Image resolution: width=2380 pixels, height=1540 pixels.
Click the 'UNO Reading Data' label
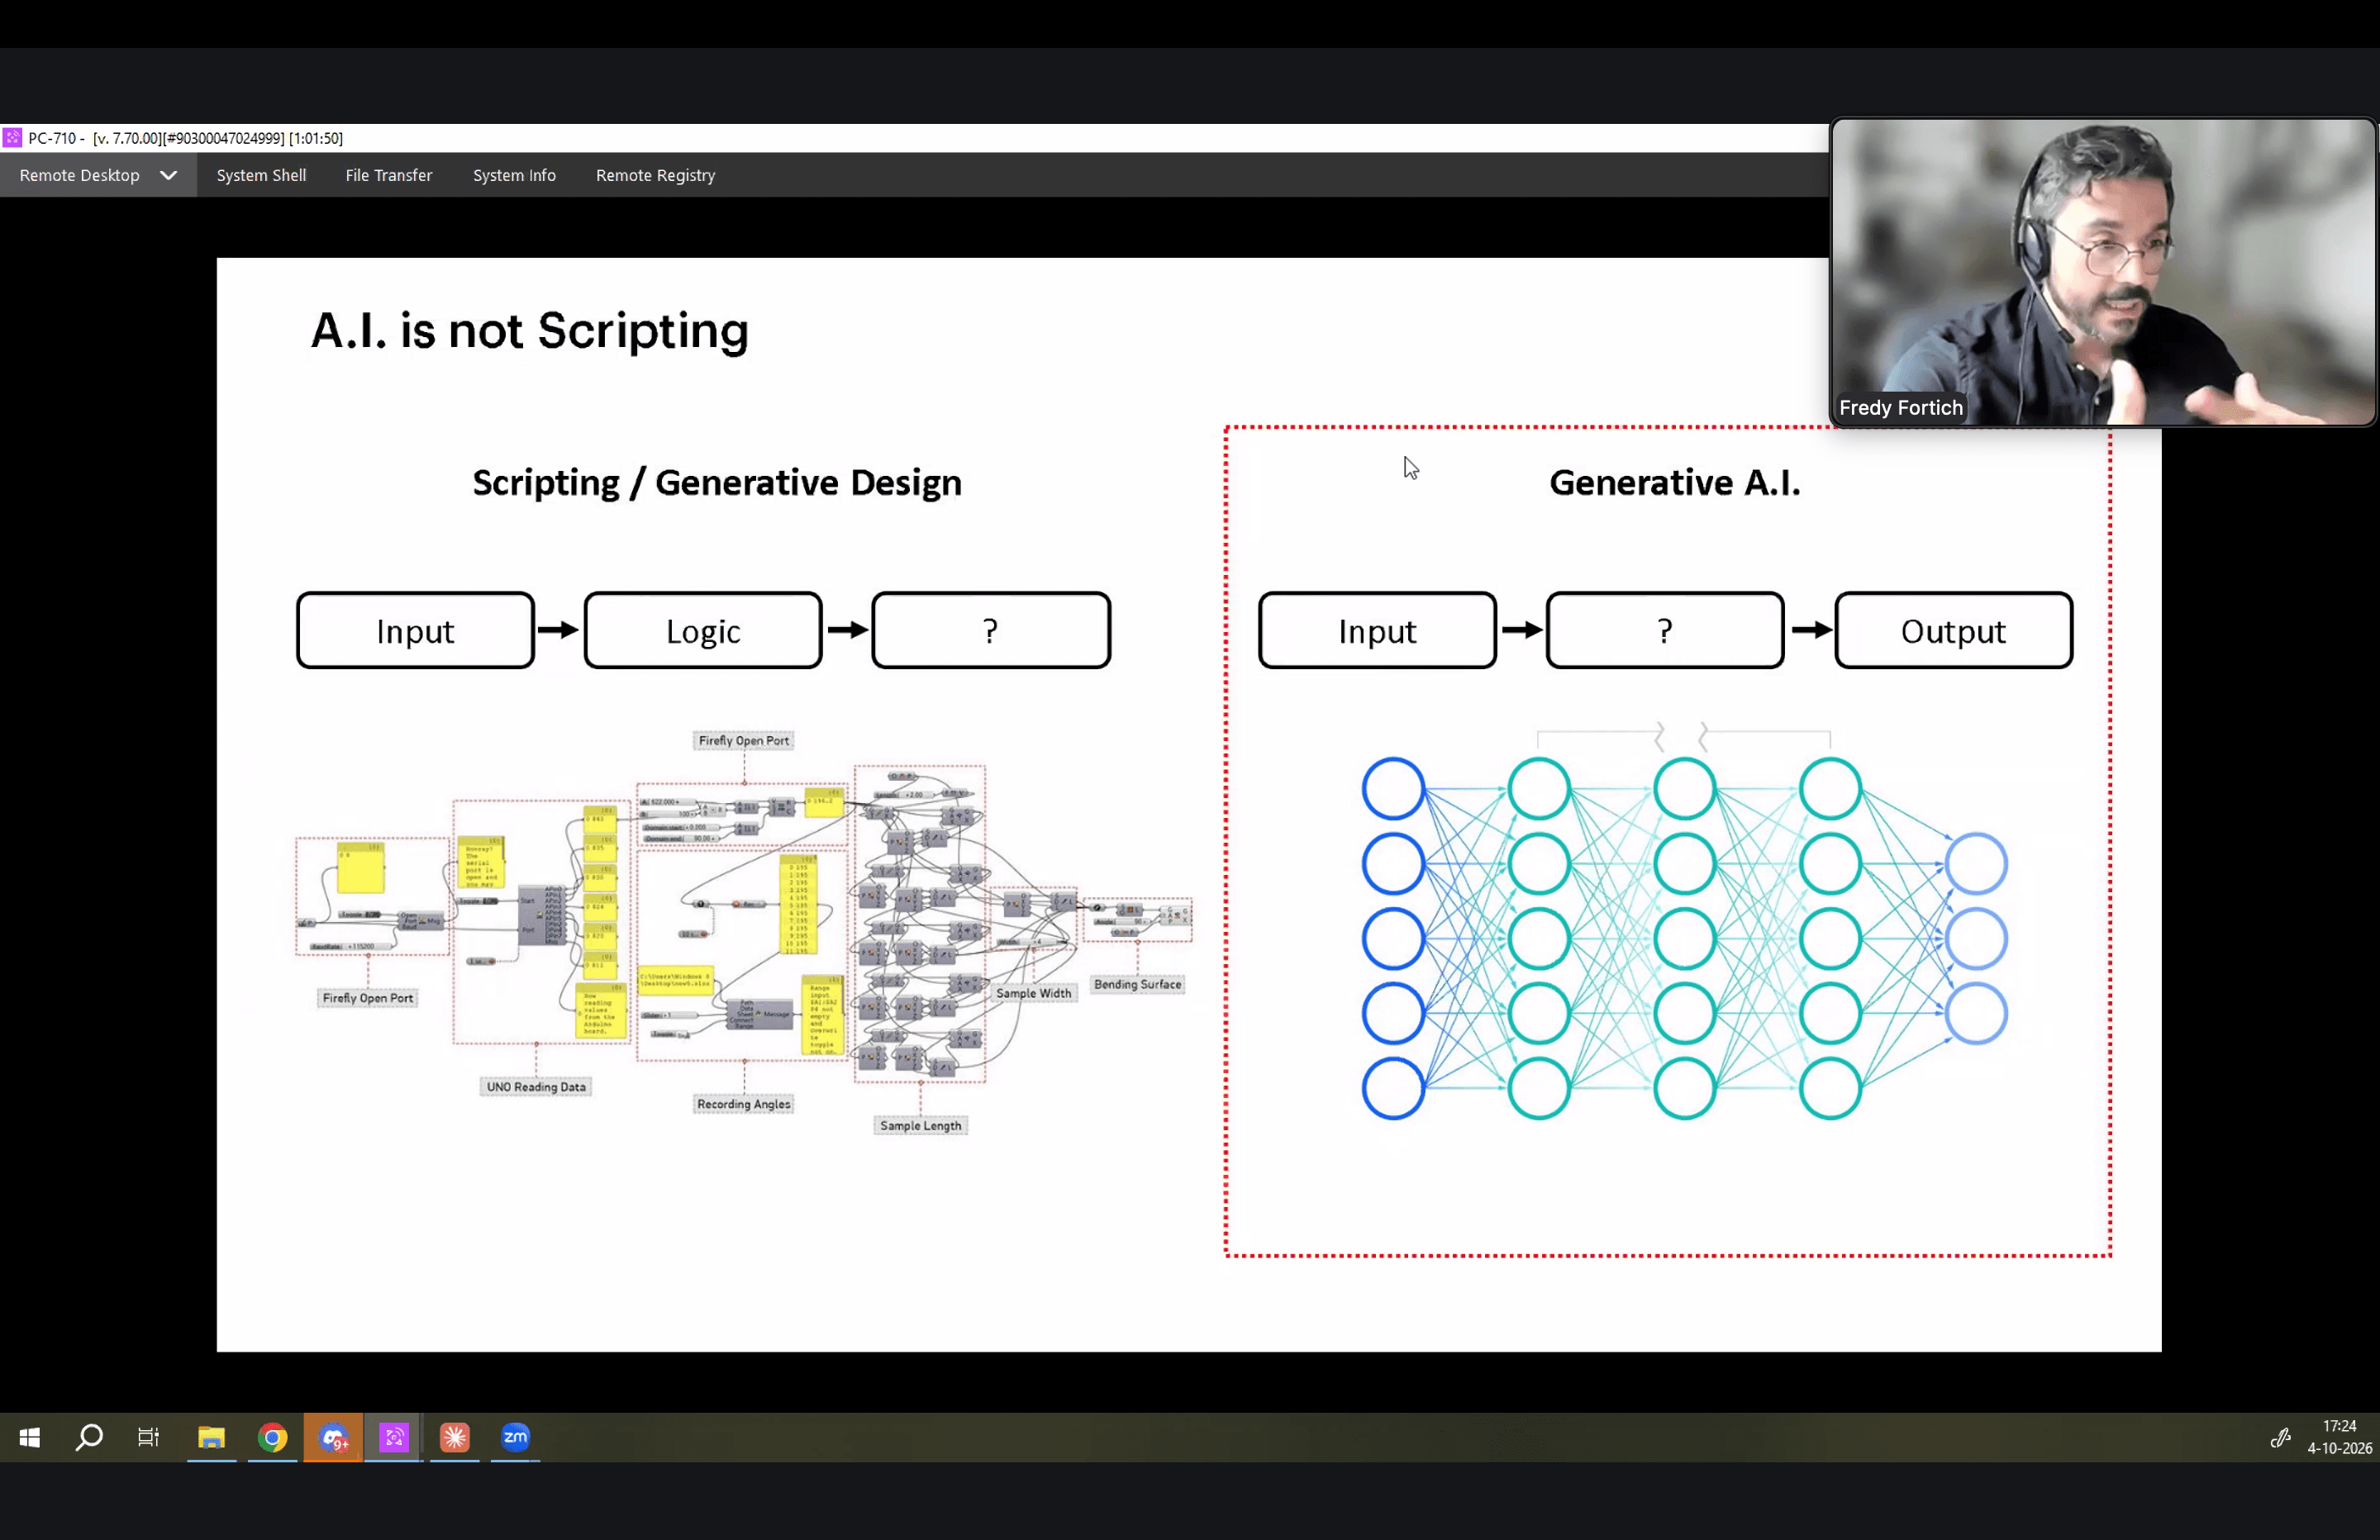click(x=536, y=1087)
